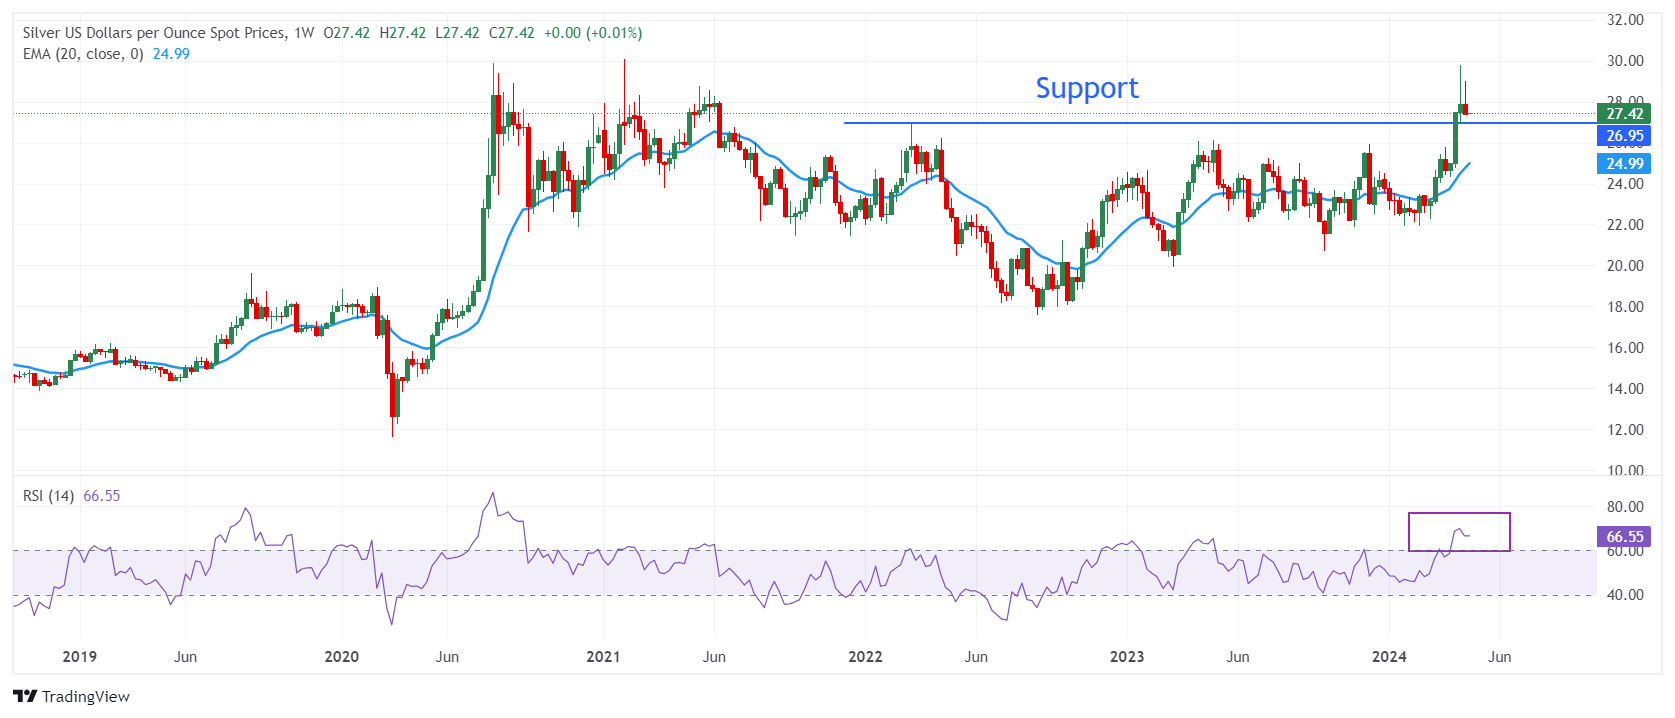Screen dimensions: 1675x718
Task: Click the 80.00 level on RSI axis
Action: click(x=1625, y=507)
